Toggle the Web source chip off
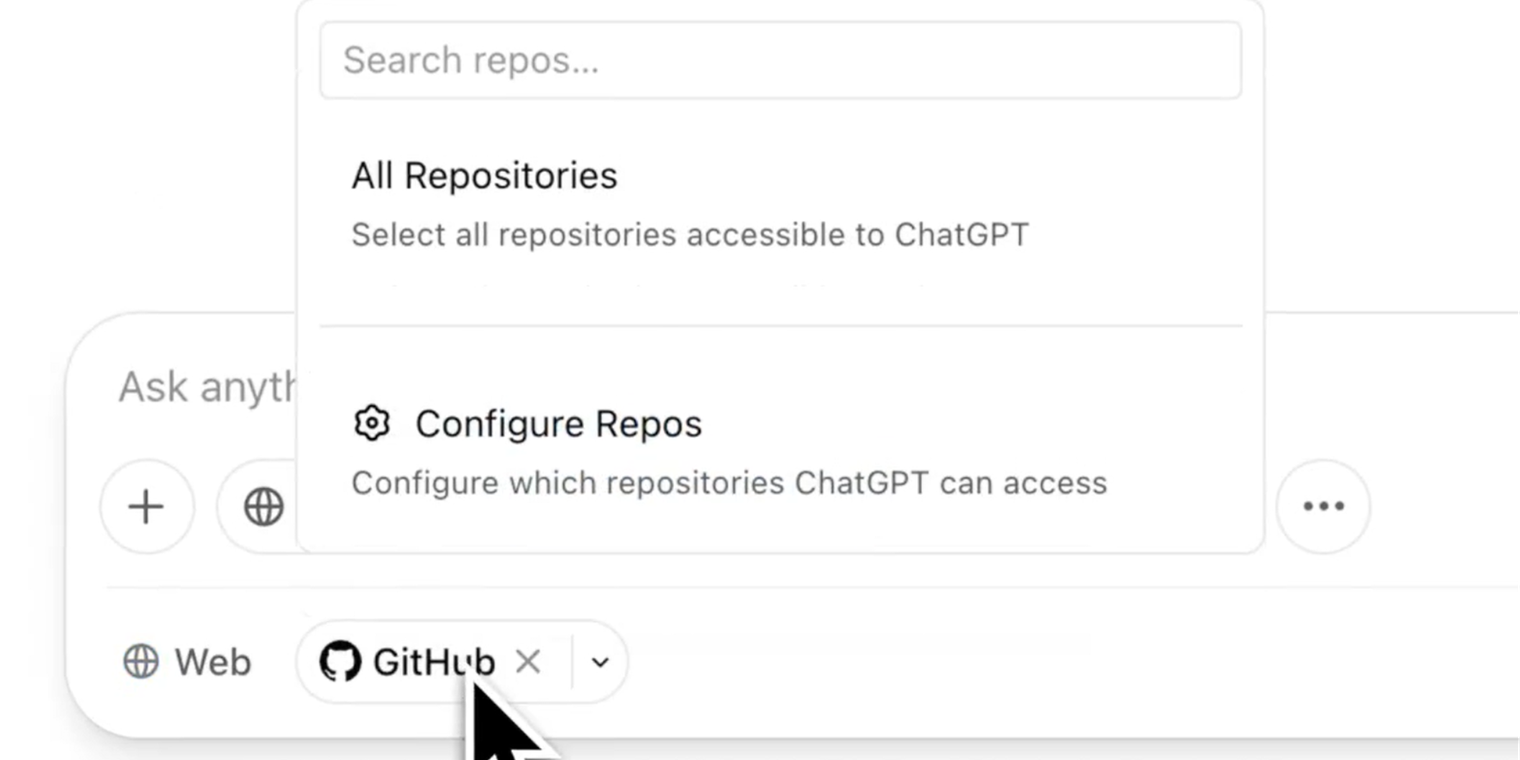The height and width of the screenshot is (760, 1520). click(x=186, y=661)
